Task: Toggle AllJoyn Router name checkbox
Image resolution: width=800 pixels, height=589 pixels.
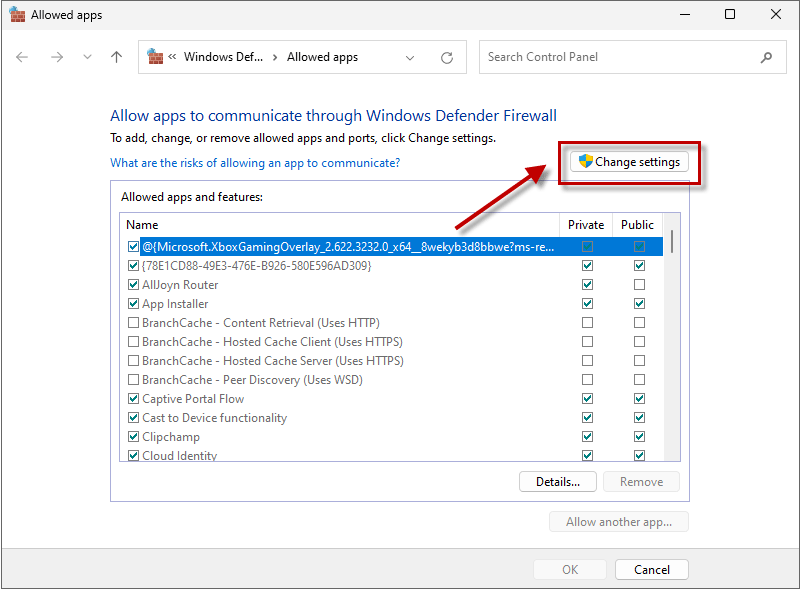Action: [133, 284]
